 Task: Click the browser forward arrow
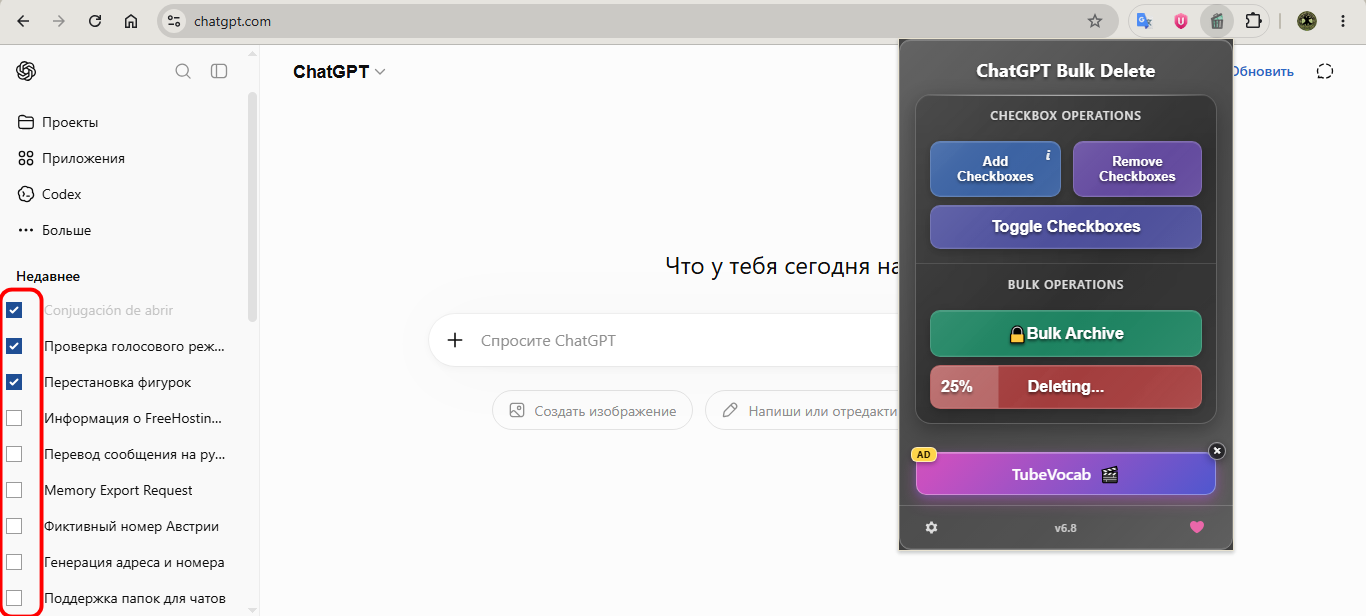(x=59, y=21)
